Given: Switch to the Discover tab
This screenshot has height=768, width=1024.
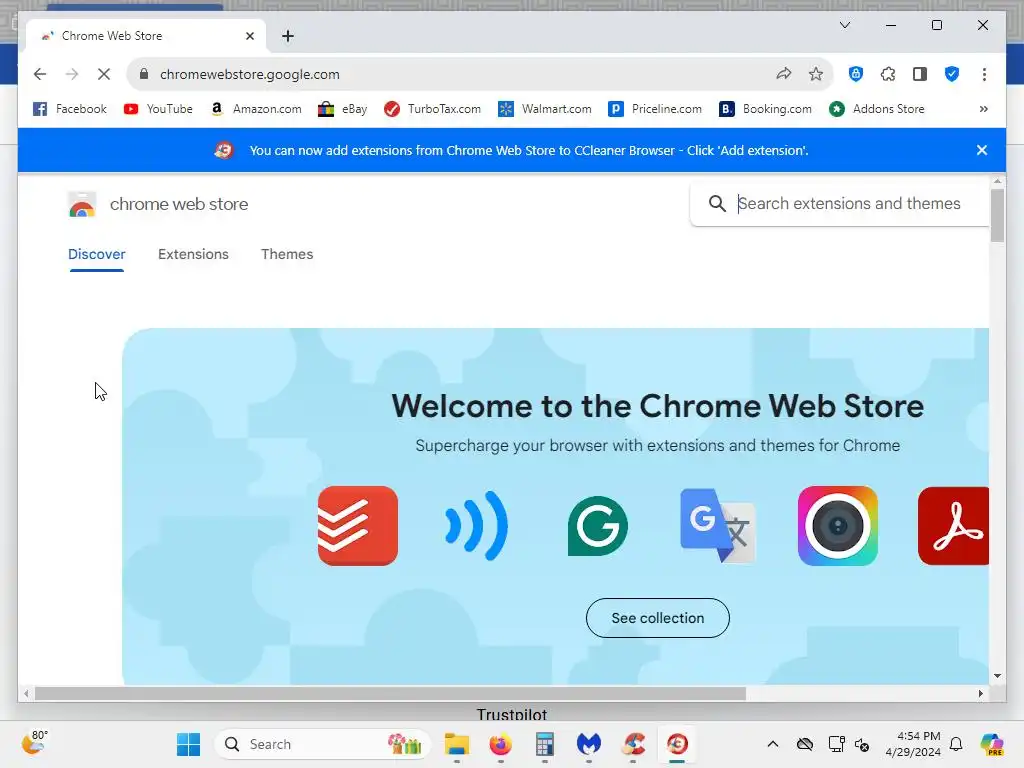Looking at the screenshot, I should (97, 255).
